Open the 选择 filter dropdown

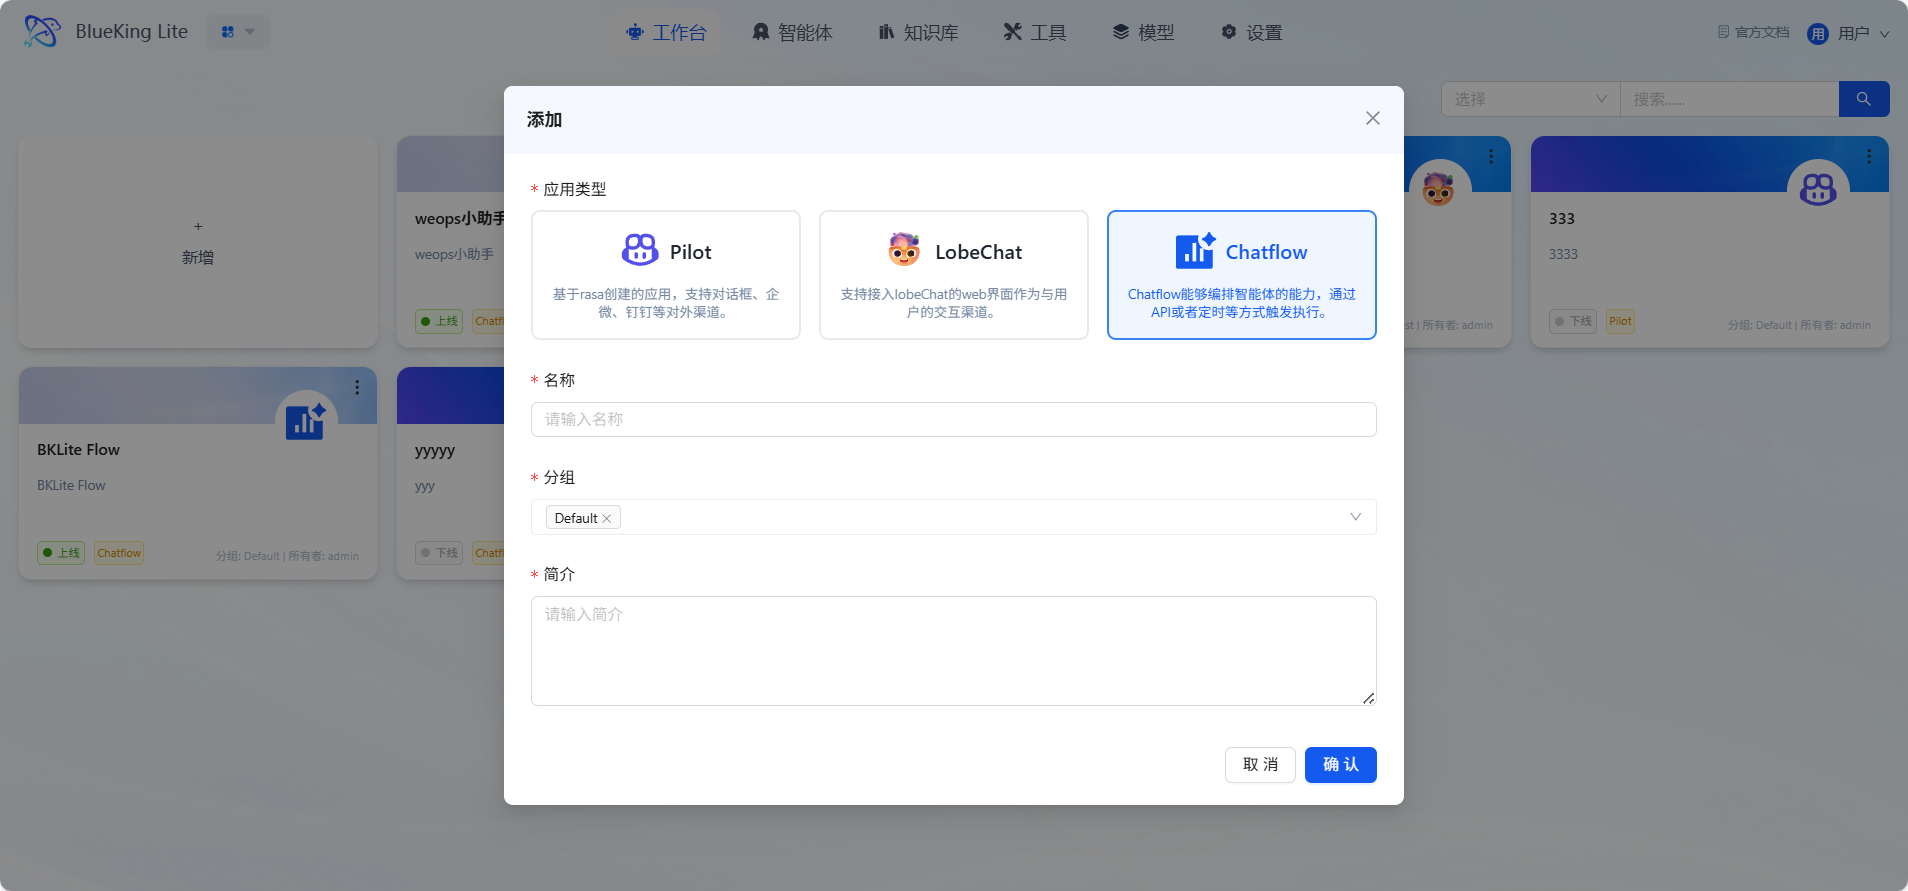tap(1529, 99)
